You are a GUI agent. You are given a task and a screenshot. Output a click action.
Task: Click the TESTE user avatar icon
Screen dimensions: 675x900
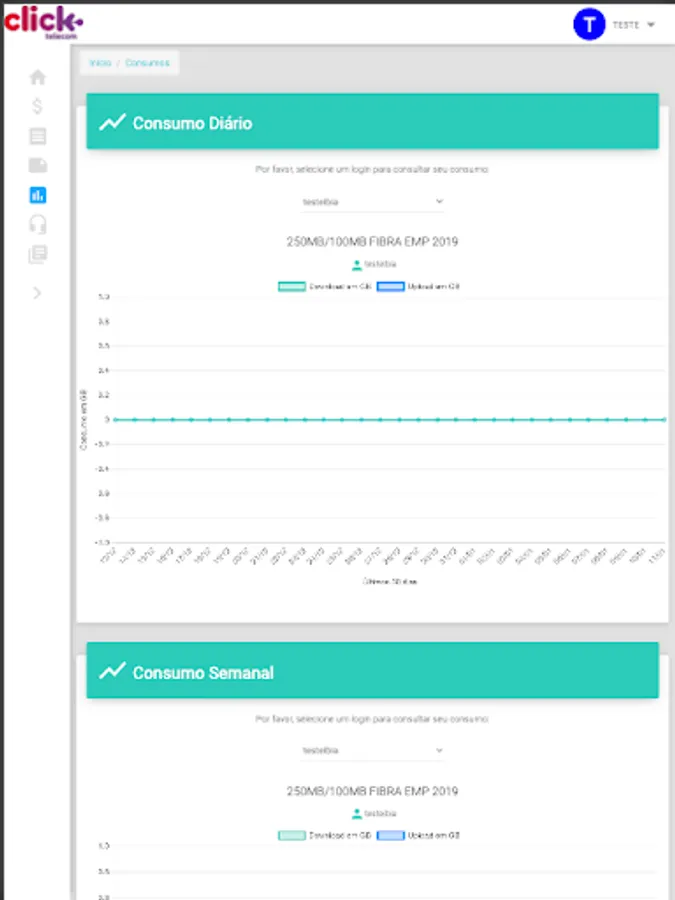588,24
